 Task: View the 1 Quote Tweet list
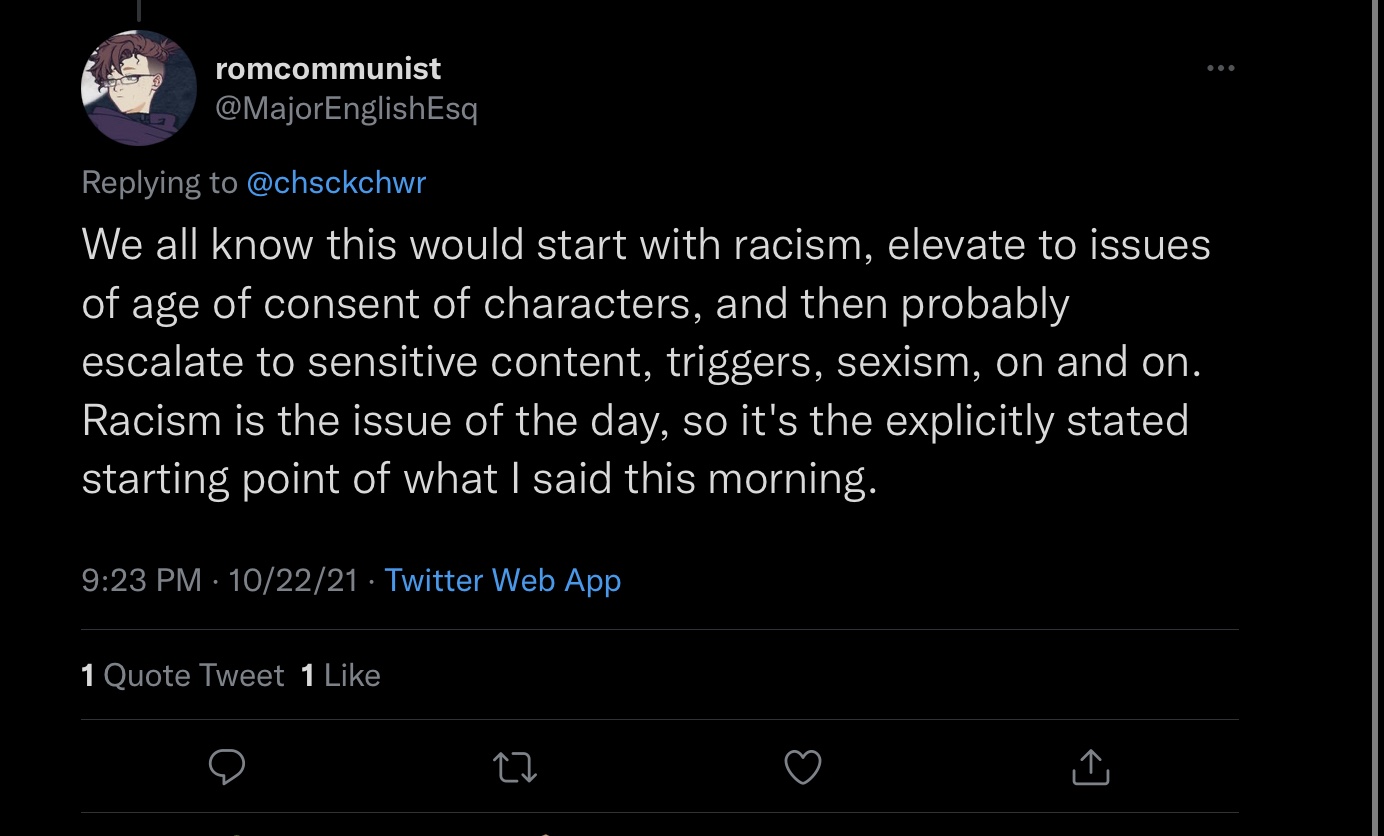tap(183, 675)
